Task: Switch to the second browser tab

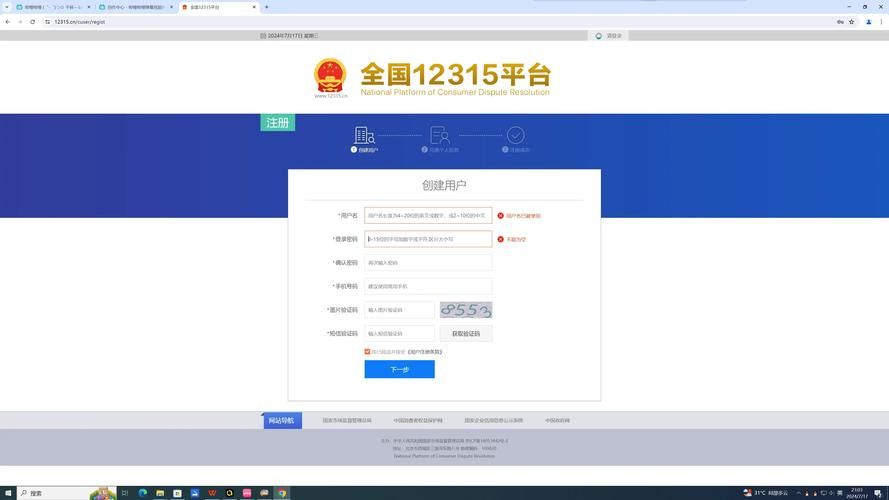Action: 135,7
